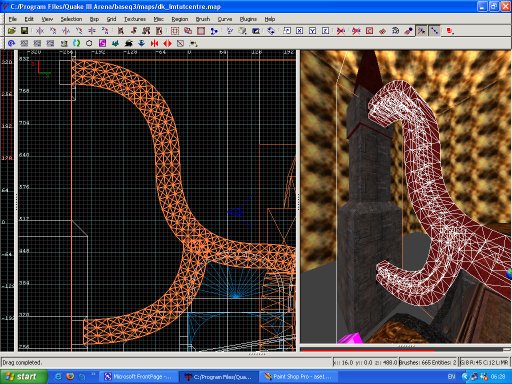Click the red inward-arrows merge plugin icon
This screenshot has width=512, height=384.
[154, 43]
